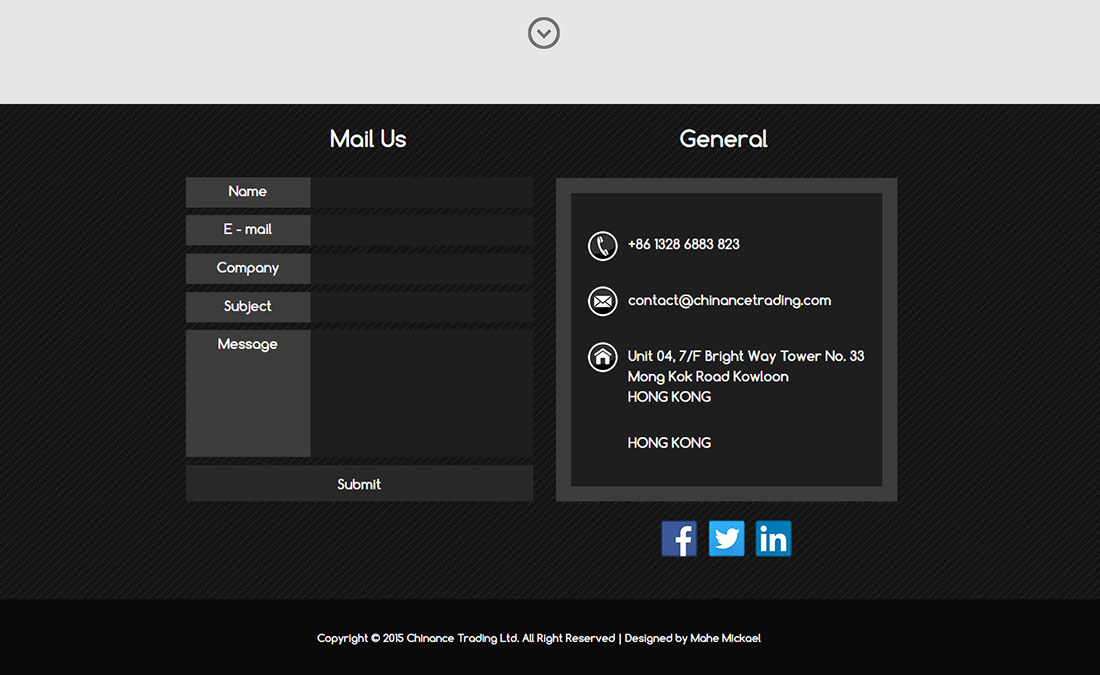Click the house icon beside the address
The height and width of the screenshot is (675, 1100).
(602, 357)
